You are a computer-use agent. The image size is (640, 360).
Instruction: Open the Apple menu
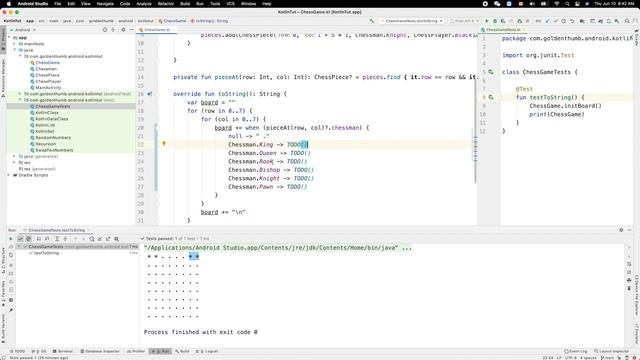pos(9,4)
